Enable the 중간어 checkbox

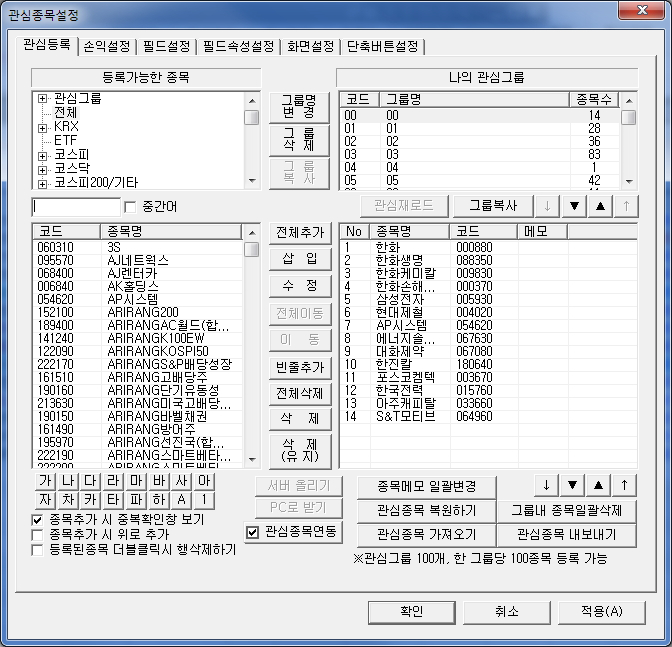tap(129, 207)
